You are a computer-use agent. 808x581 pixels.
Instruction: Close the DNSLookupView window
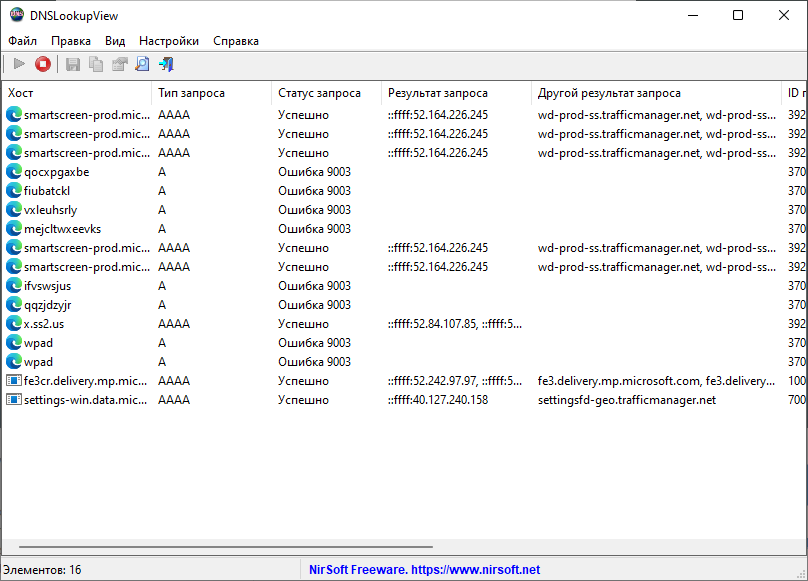[x=784, y=15]
